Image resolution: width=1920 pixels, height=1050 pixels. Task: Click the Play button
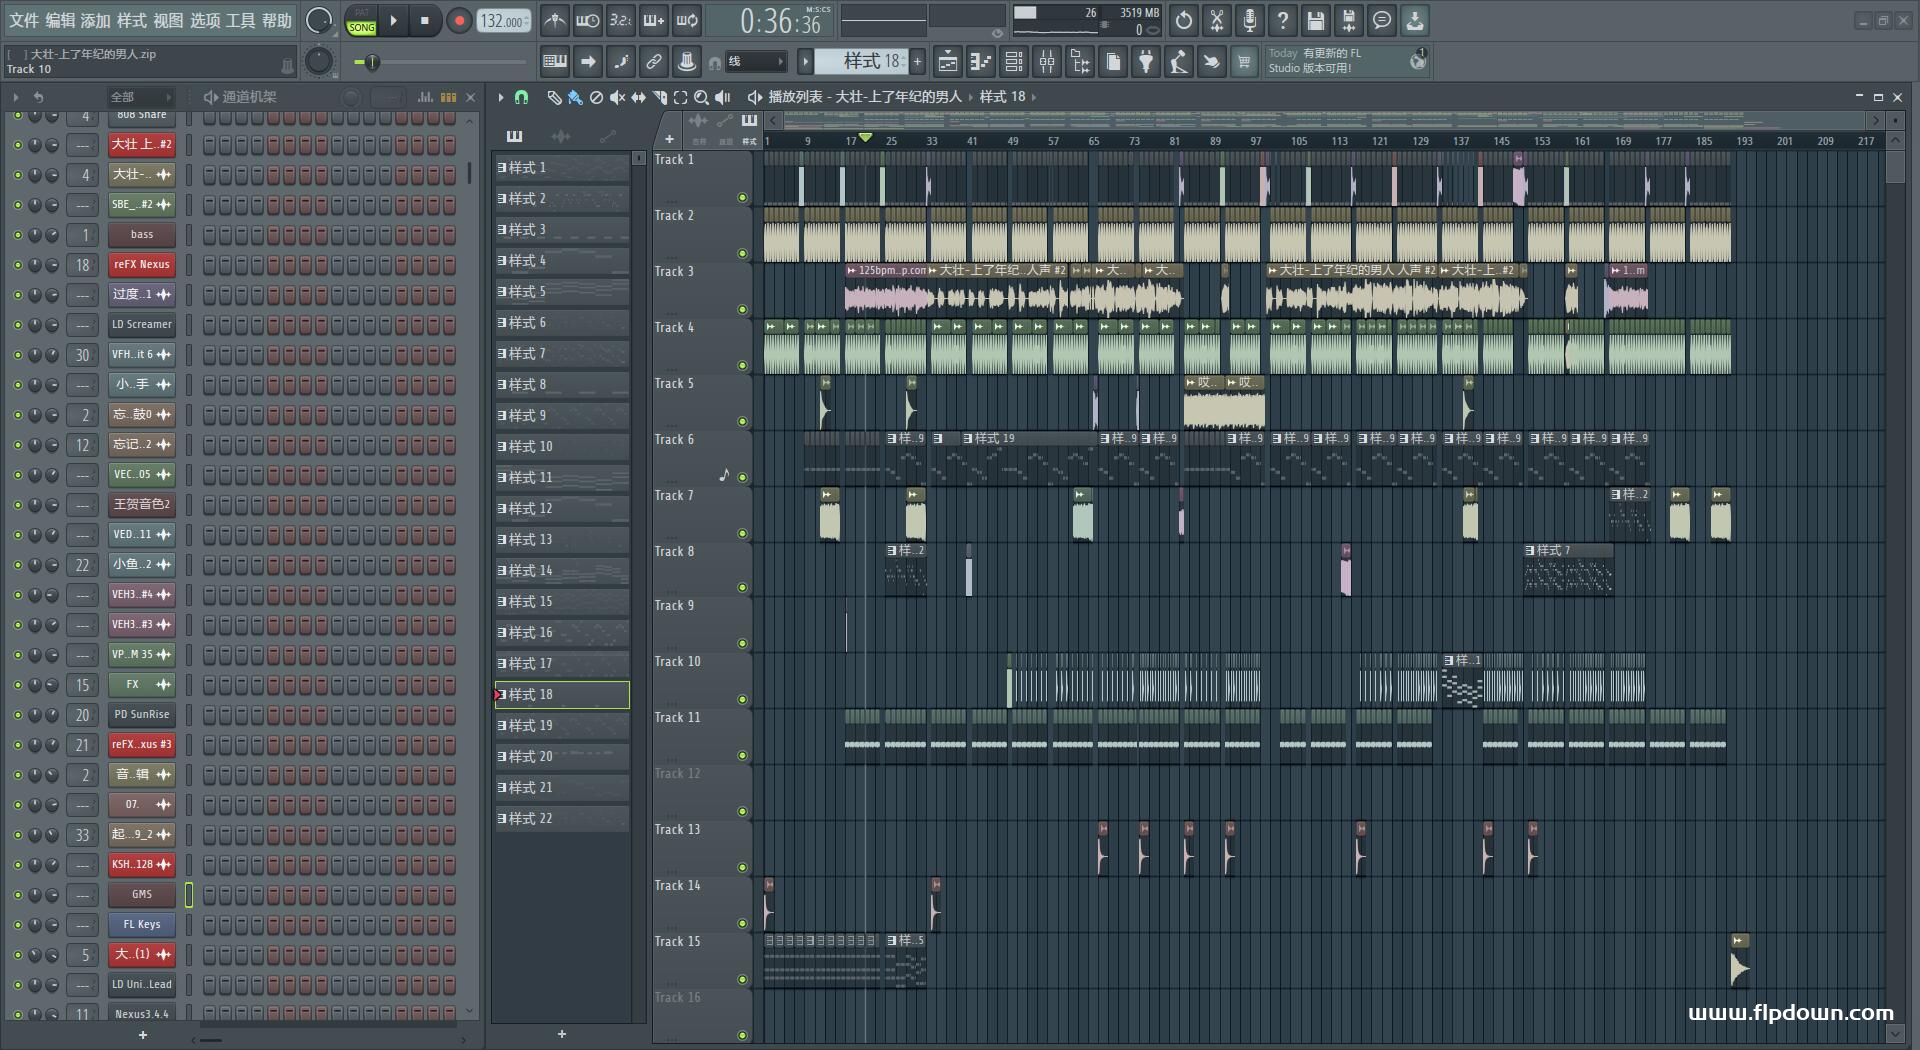[393, 21]
